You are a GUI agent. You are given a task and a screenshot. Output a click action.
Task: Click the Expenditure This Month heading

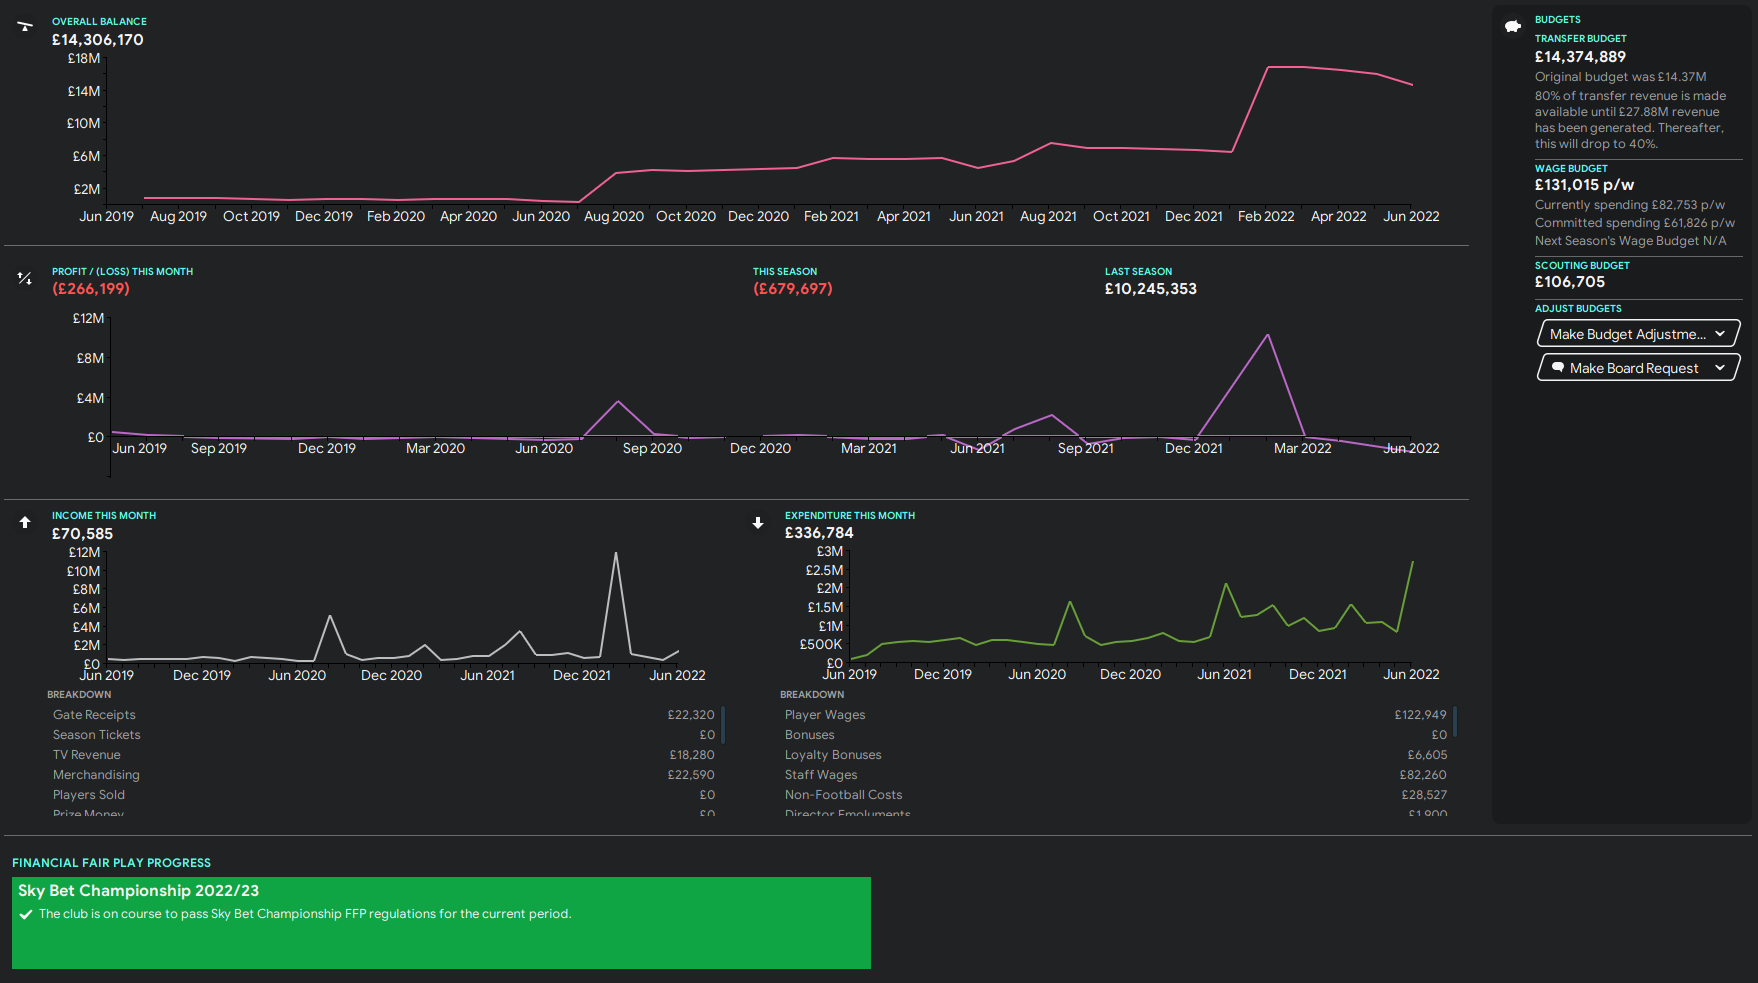click(850, 516)
